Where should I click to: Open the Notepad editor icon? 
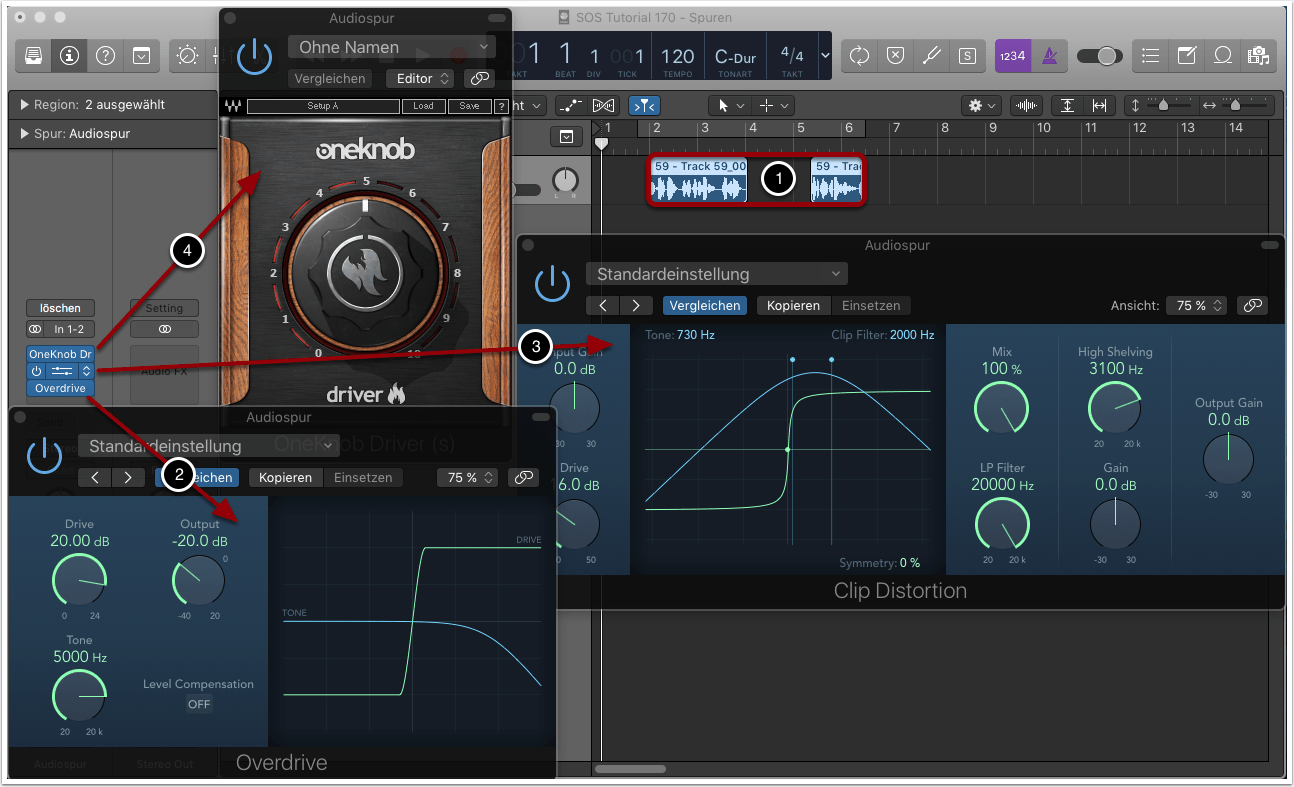tap(1186, 56)
